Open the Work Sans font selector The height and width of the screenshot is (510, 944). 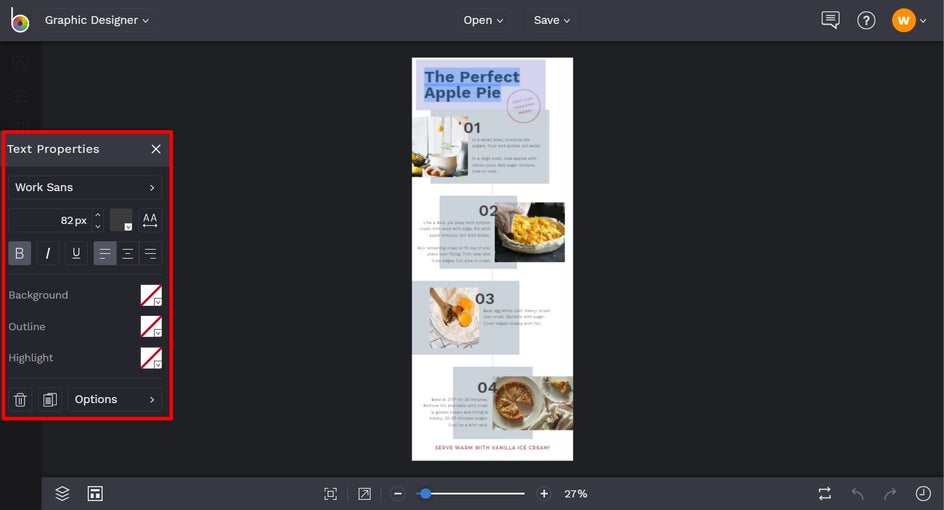point(85,187)
